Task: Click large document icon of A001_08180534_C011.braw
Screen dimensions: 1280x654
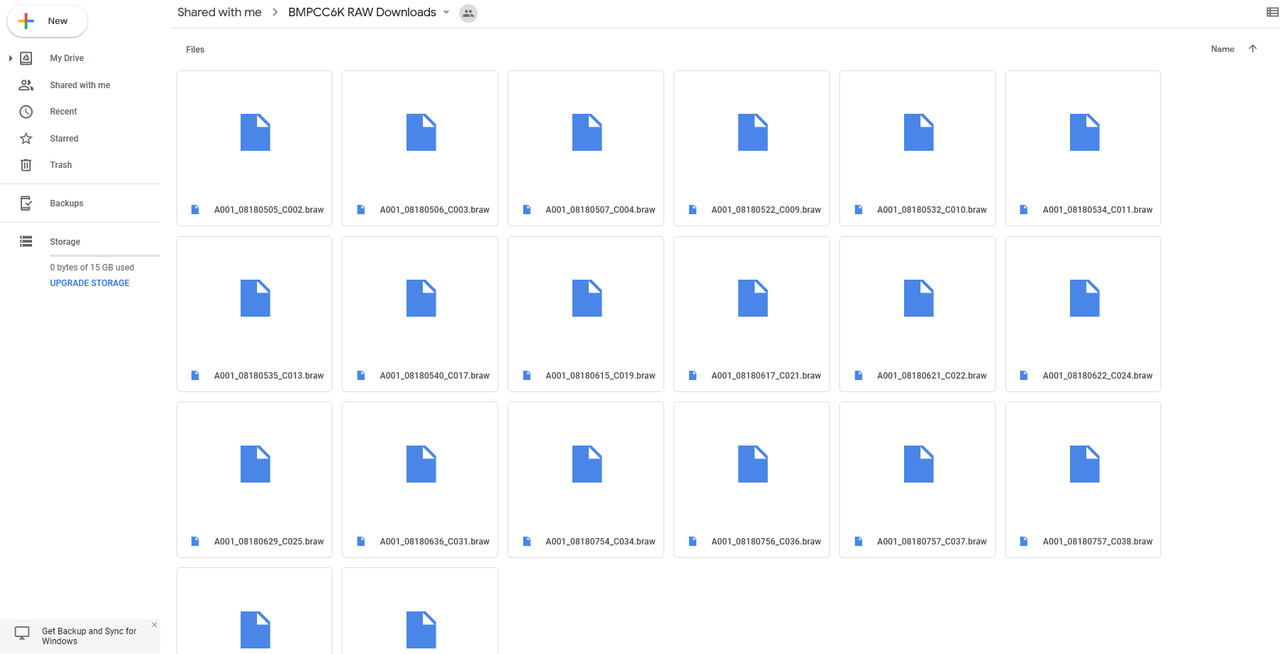Action: [x=1085, y=133]
